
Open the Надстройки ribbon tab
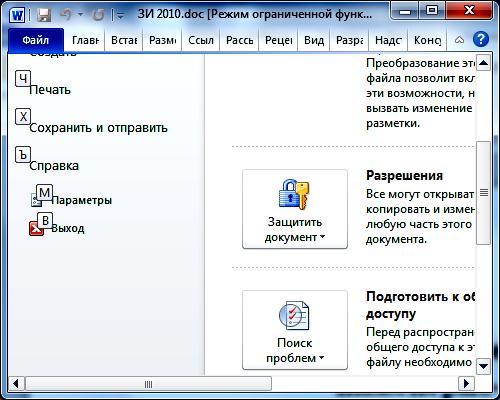pyautogui.click(x=388, y=40)
